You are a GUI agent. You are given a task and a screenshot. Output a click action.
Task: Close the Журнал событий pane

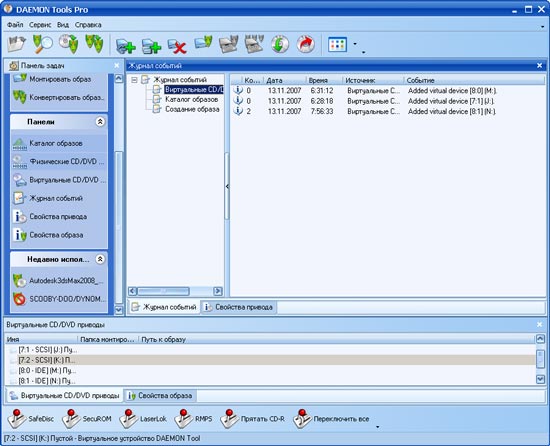539,66
